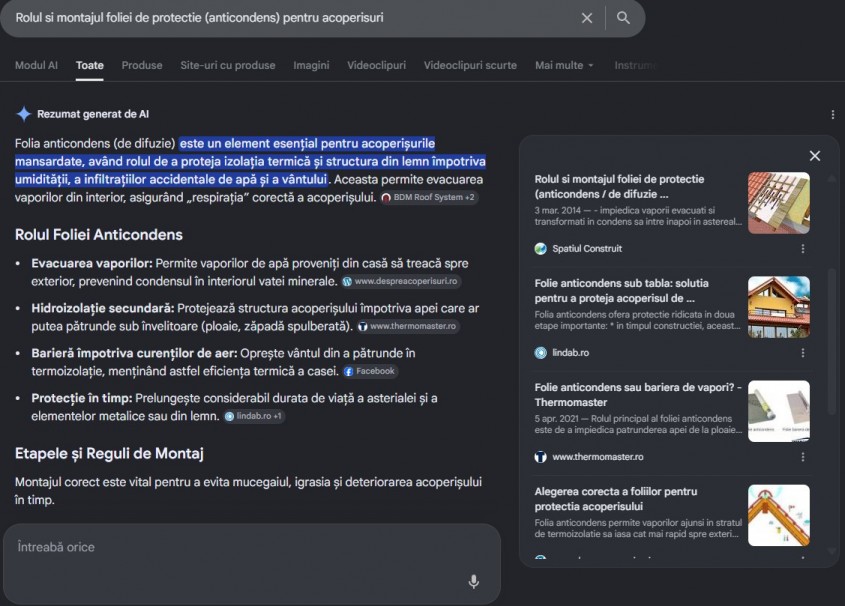Open result 'Folie anticondens sau bariera de vapori?'
The image size is (845, 606).
[638, 394]
